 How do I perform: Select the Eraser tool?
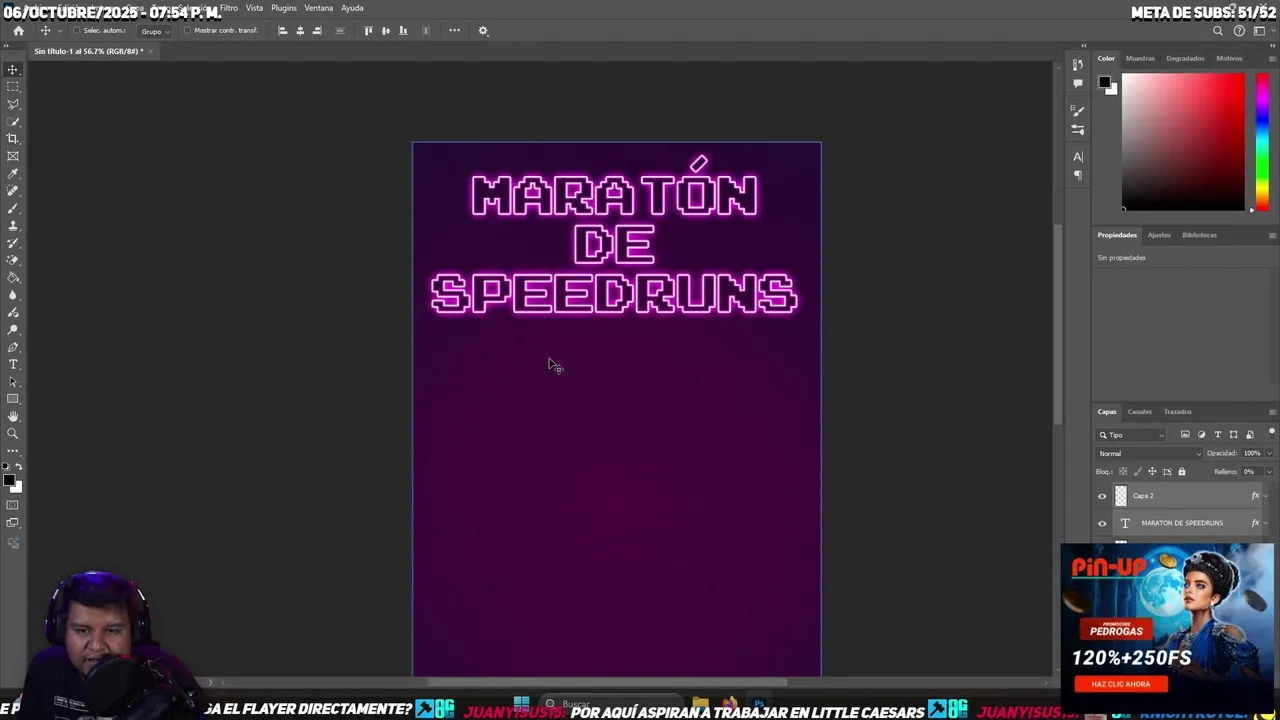(13, 260)
